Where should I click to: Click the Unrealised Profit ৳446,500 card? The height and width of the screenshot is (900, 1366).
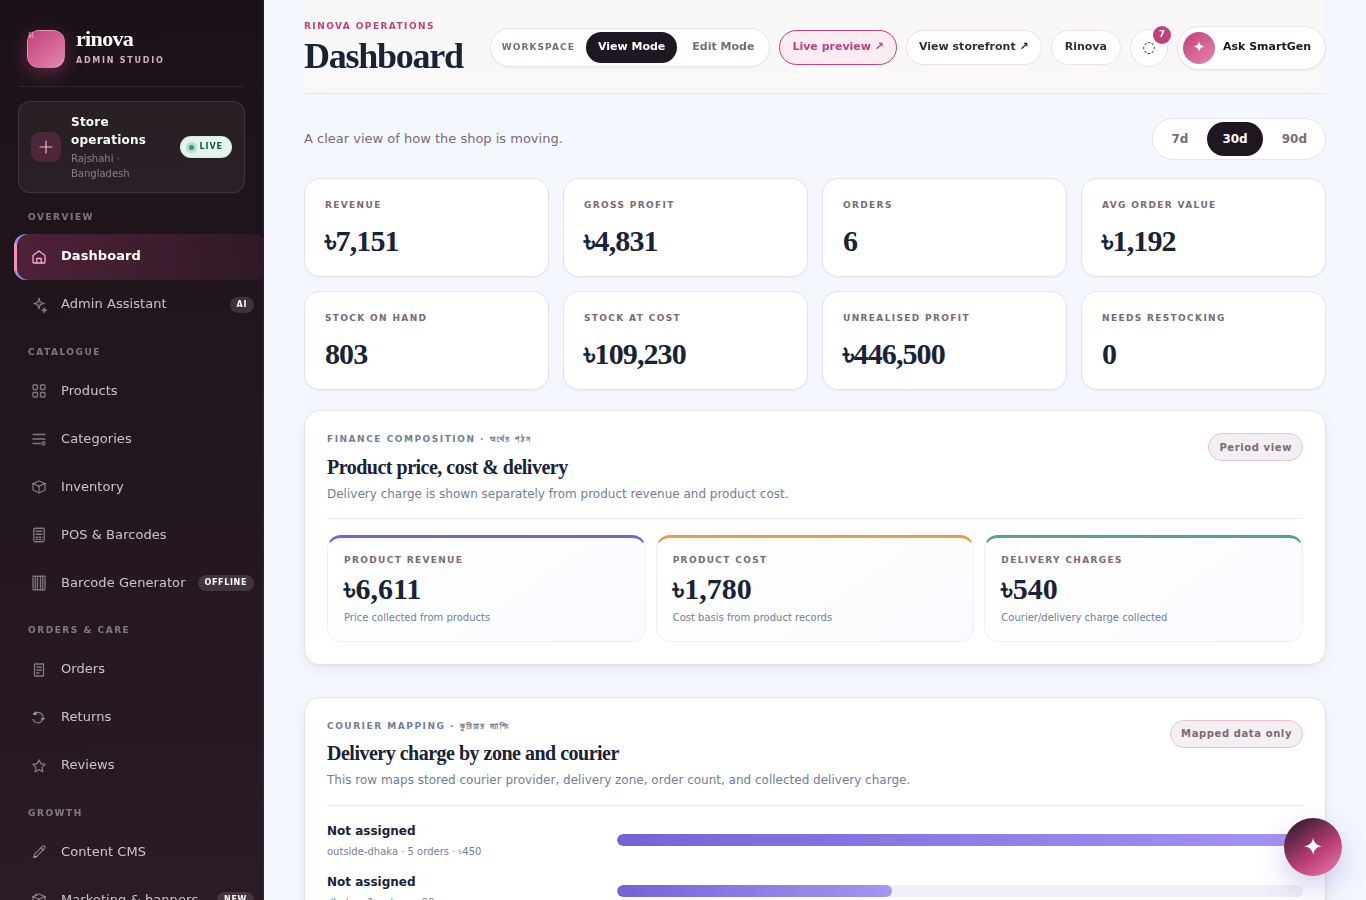tap(945, 340)
